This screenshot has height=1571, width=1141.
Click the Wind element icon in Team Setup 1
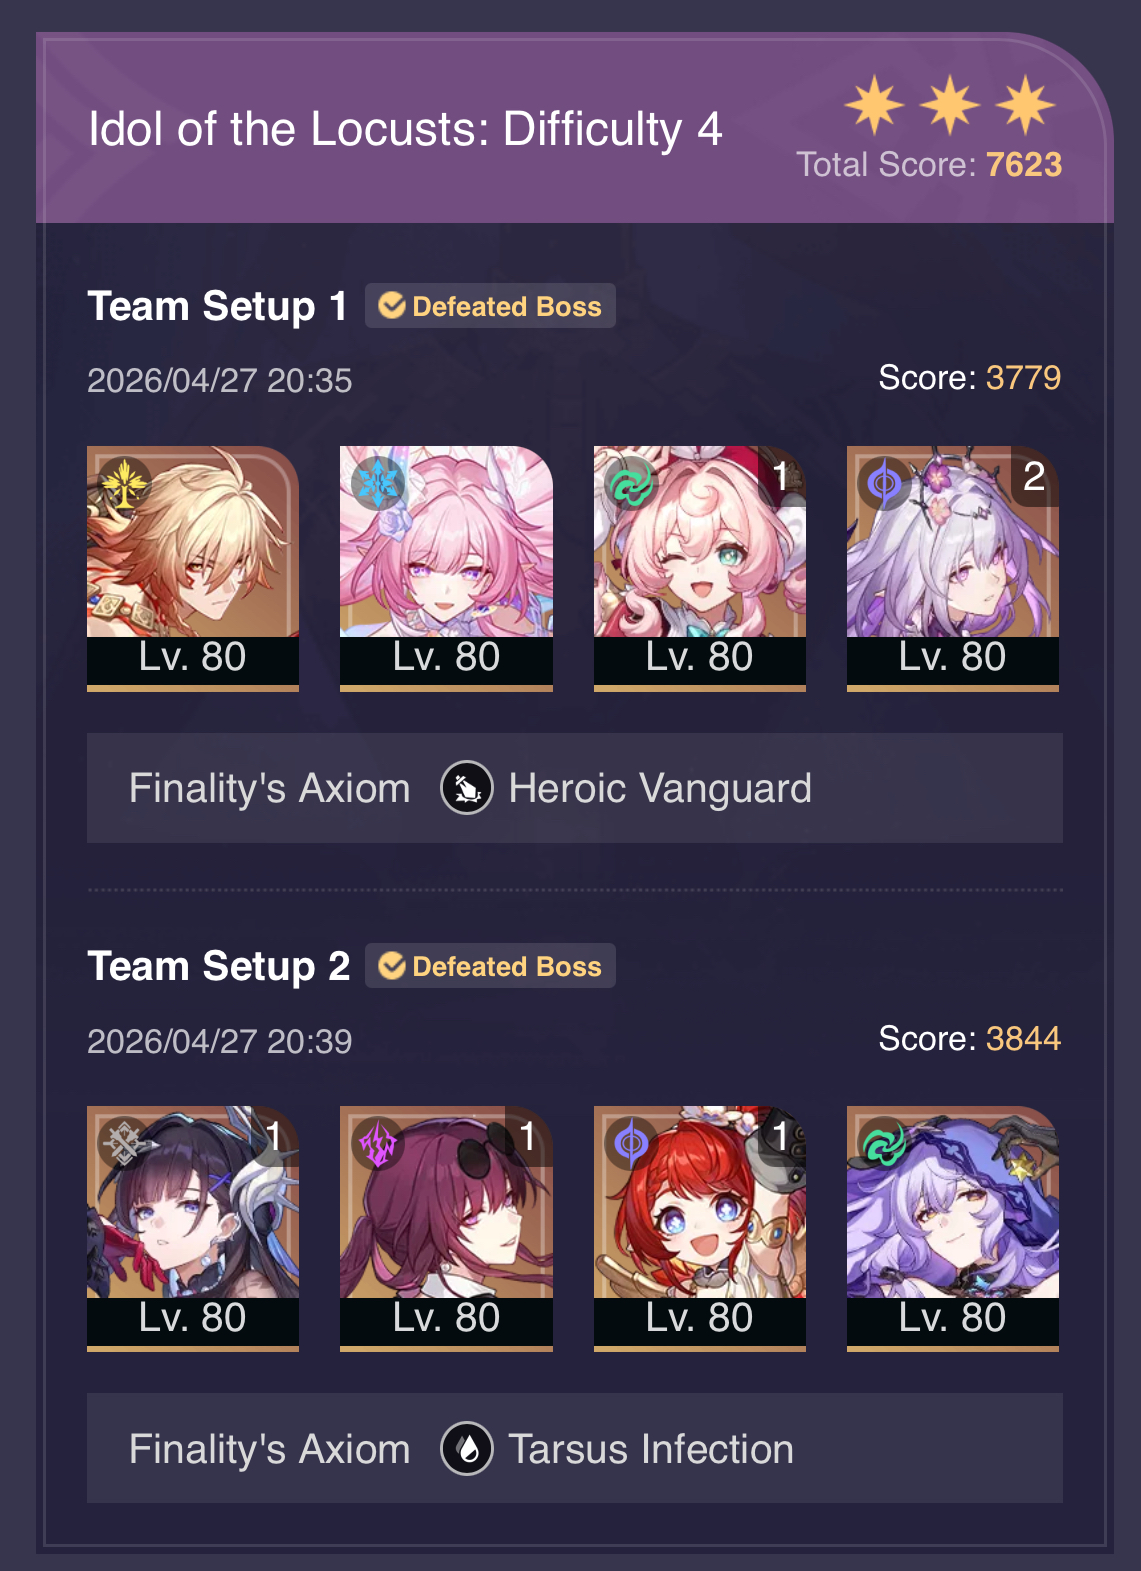(x=632, y=484)
